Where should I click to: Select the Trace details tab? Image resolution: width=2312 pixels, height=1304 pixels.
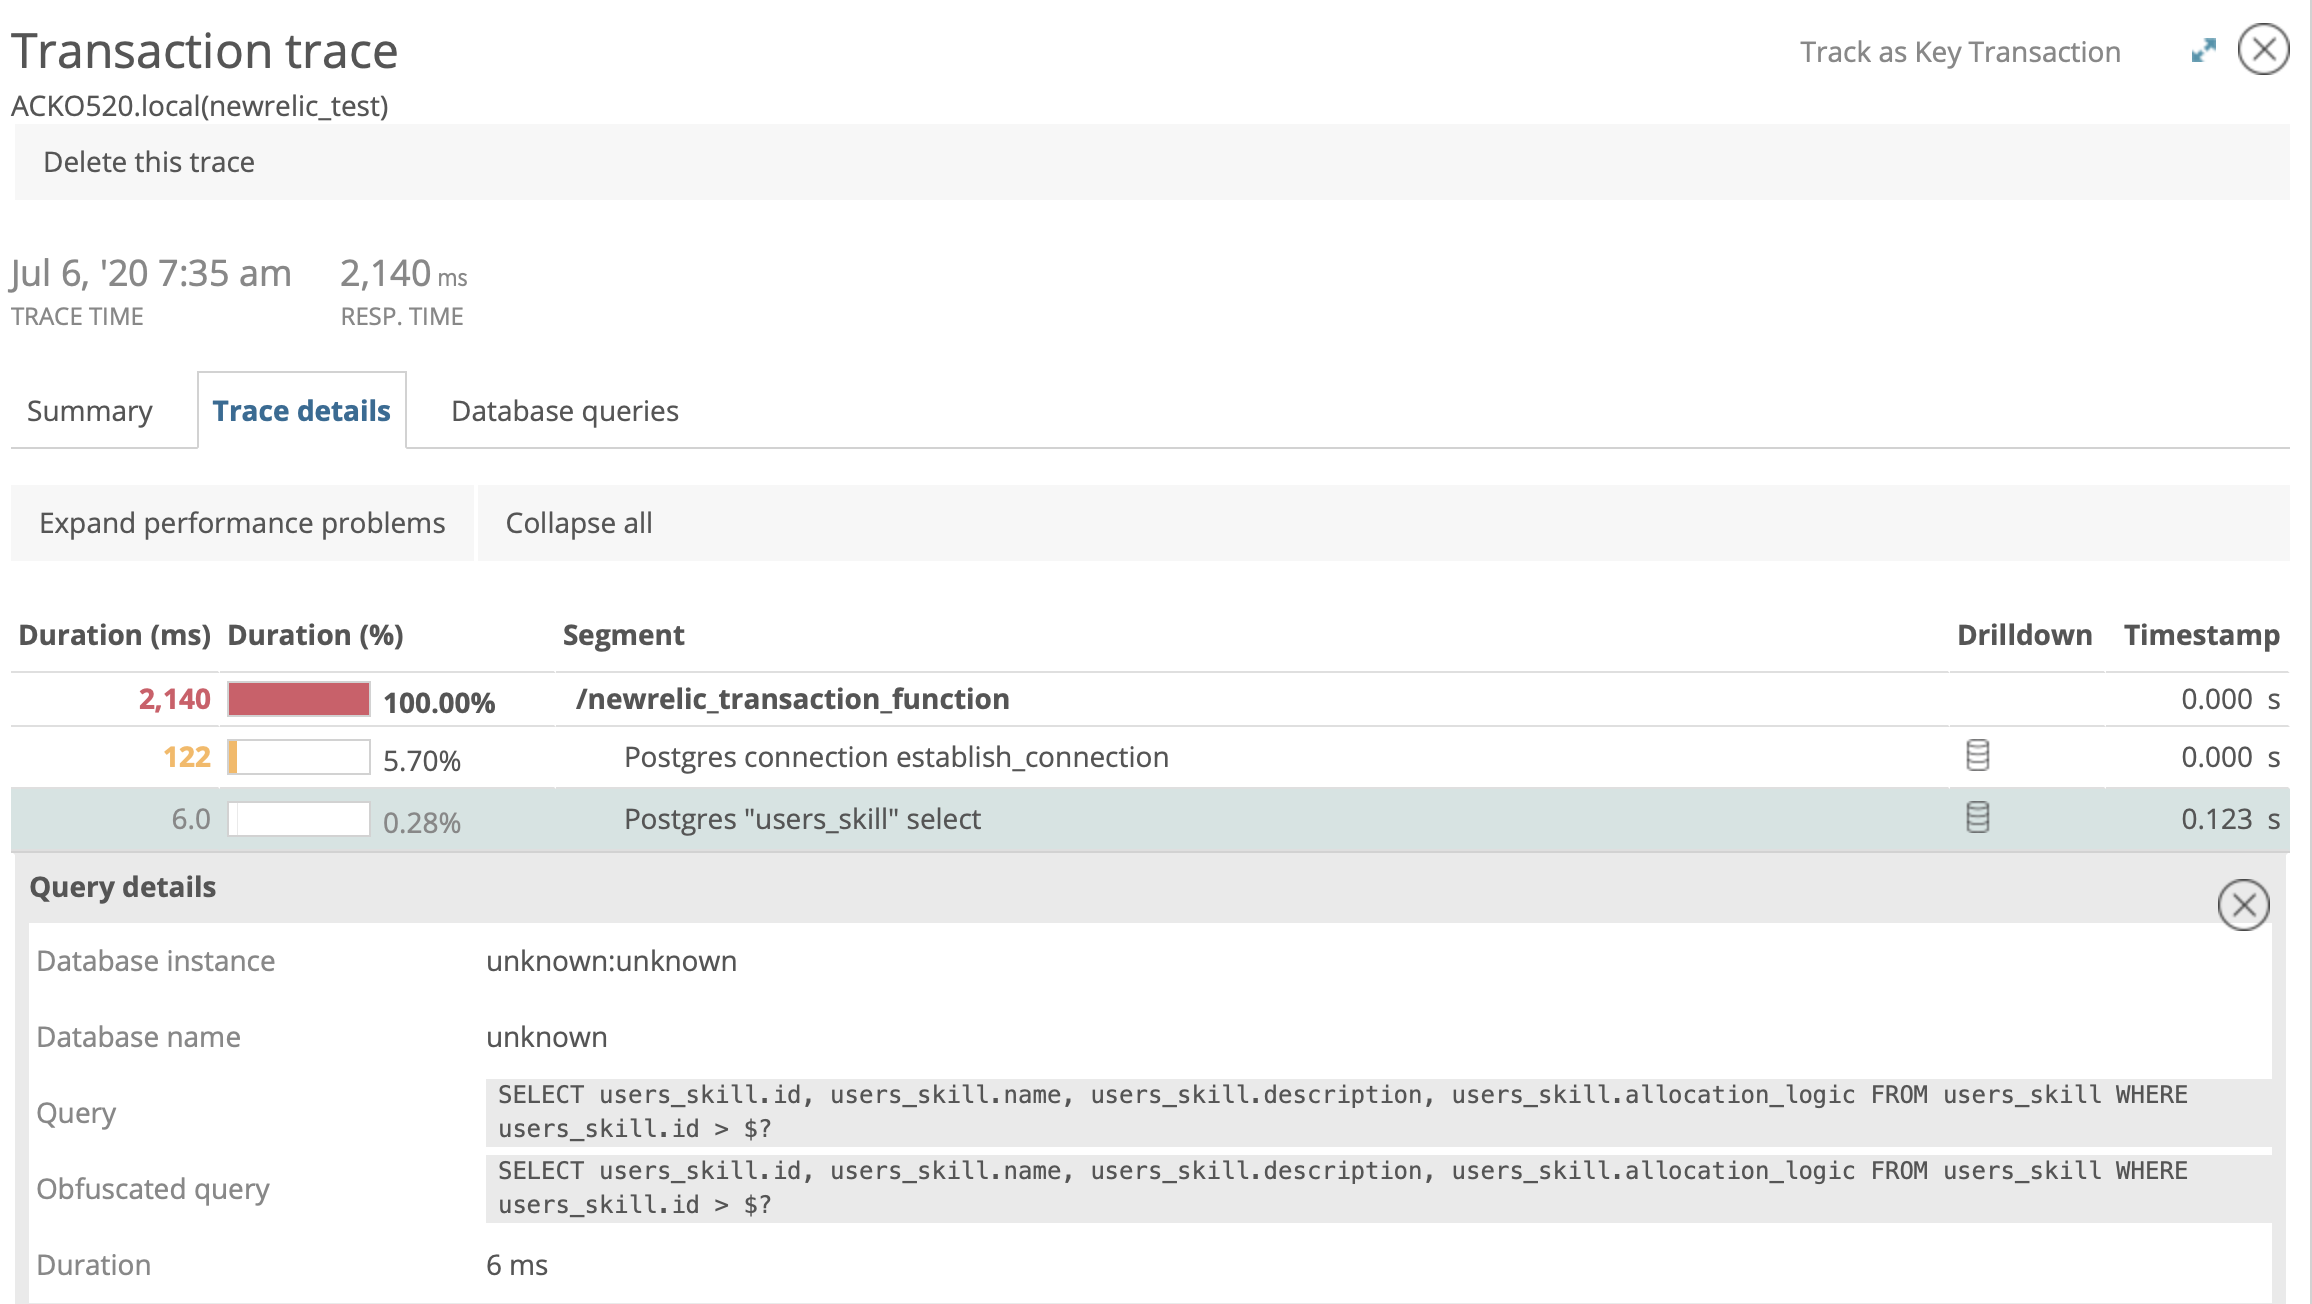302,411
